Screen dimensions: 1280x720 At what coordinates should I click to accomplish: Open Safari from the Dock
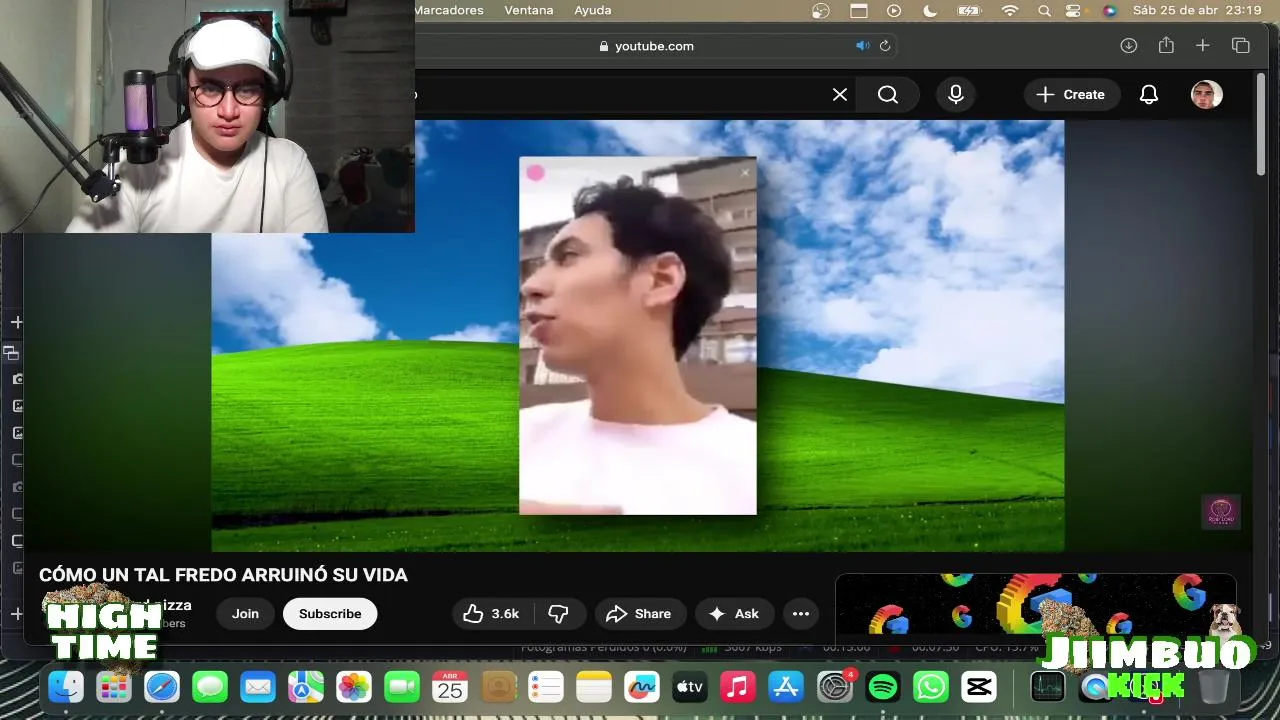(x=162, y=687)
